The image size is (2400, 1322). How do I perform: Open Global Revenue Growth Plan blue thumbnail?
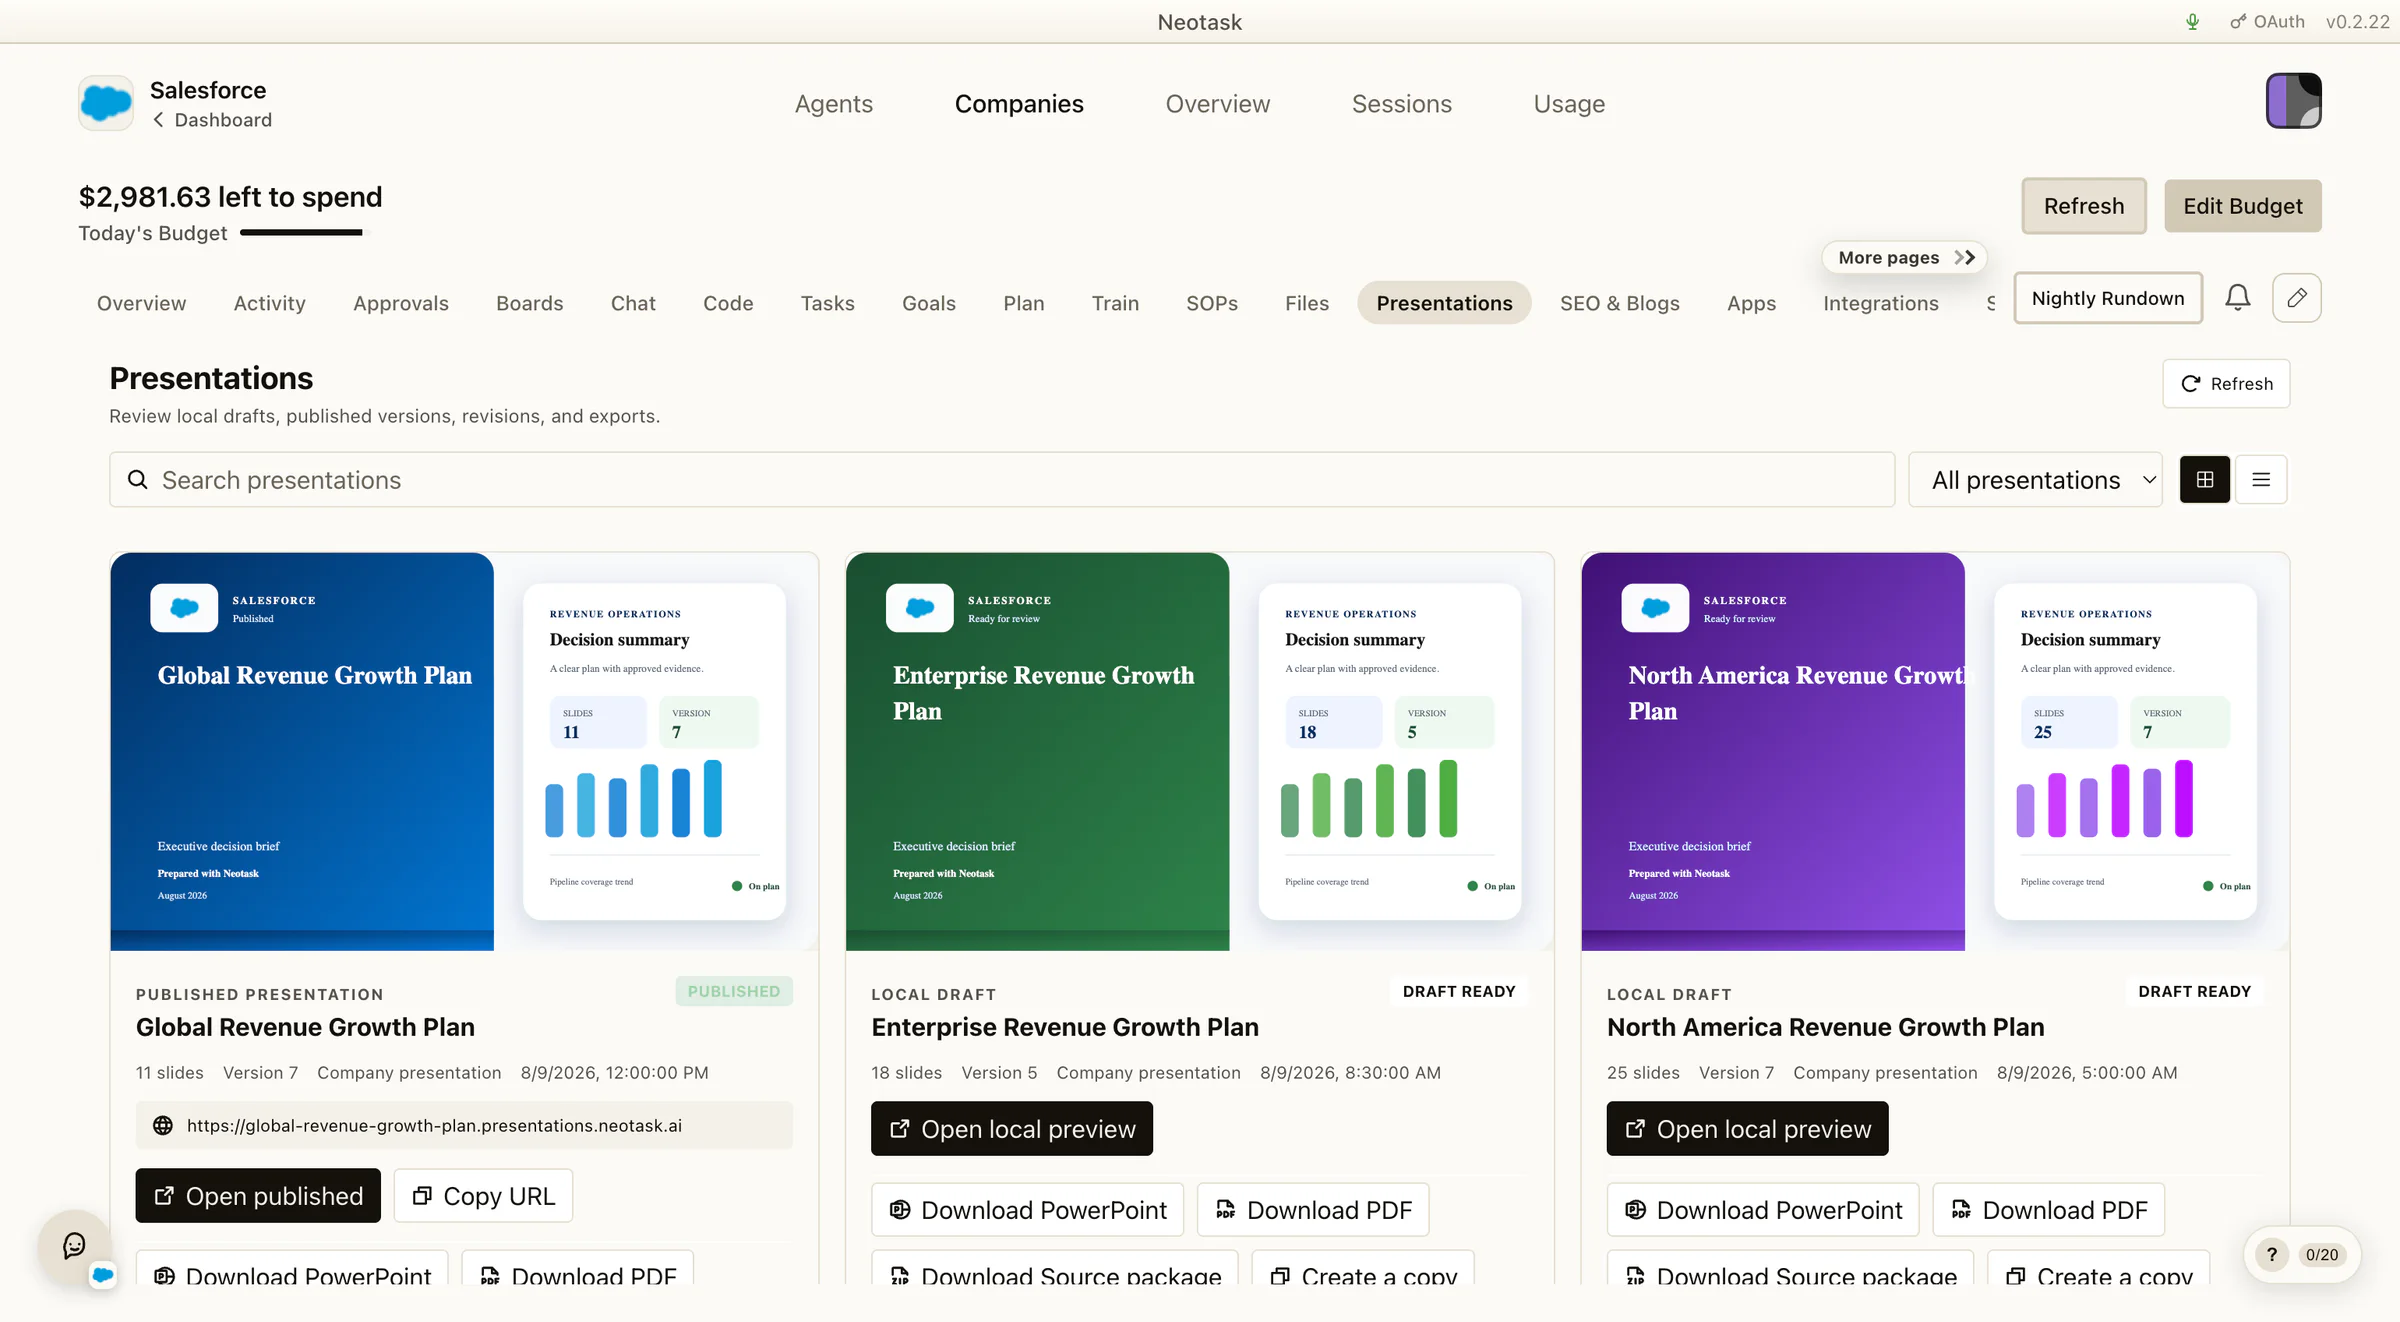(x=302, y=751)
